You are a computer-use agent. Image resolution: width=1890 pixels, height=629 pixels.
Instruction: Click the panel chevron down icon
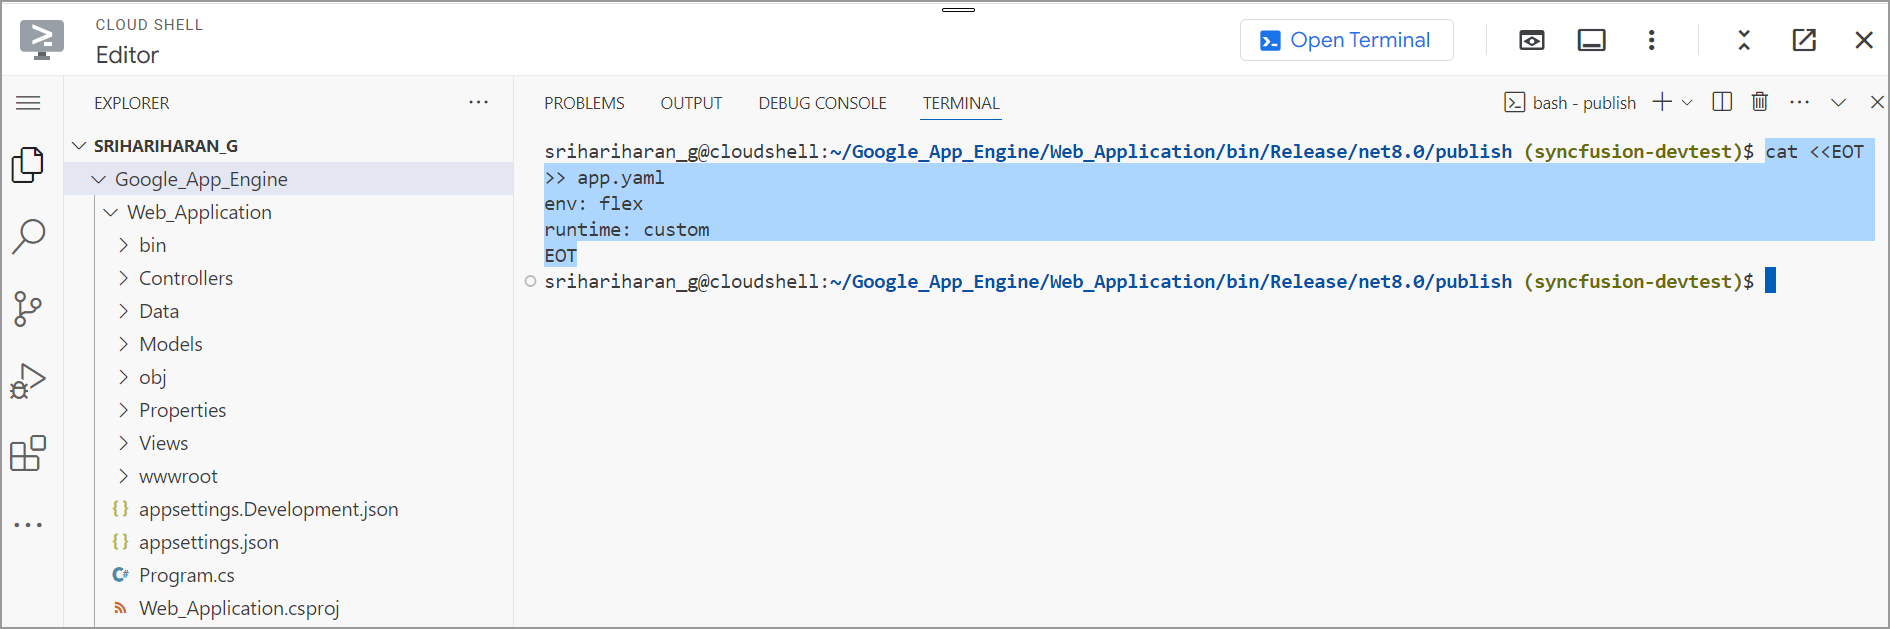pyautogui.click(x=1838, y=102)
